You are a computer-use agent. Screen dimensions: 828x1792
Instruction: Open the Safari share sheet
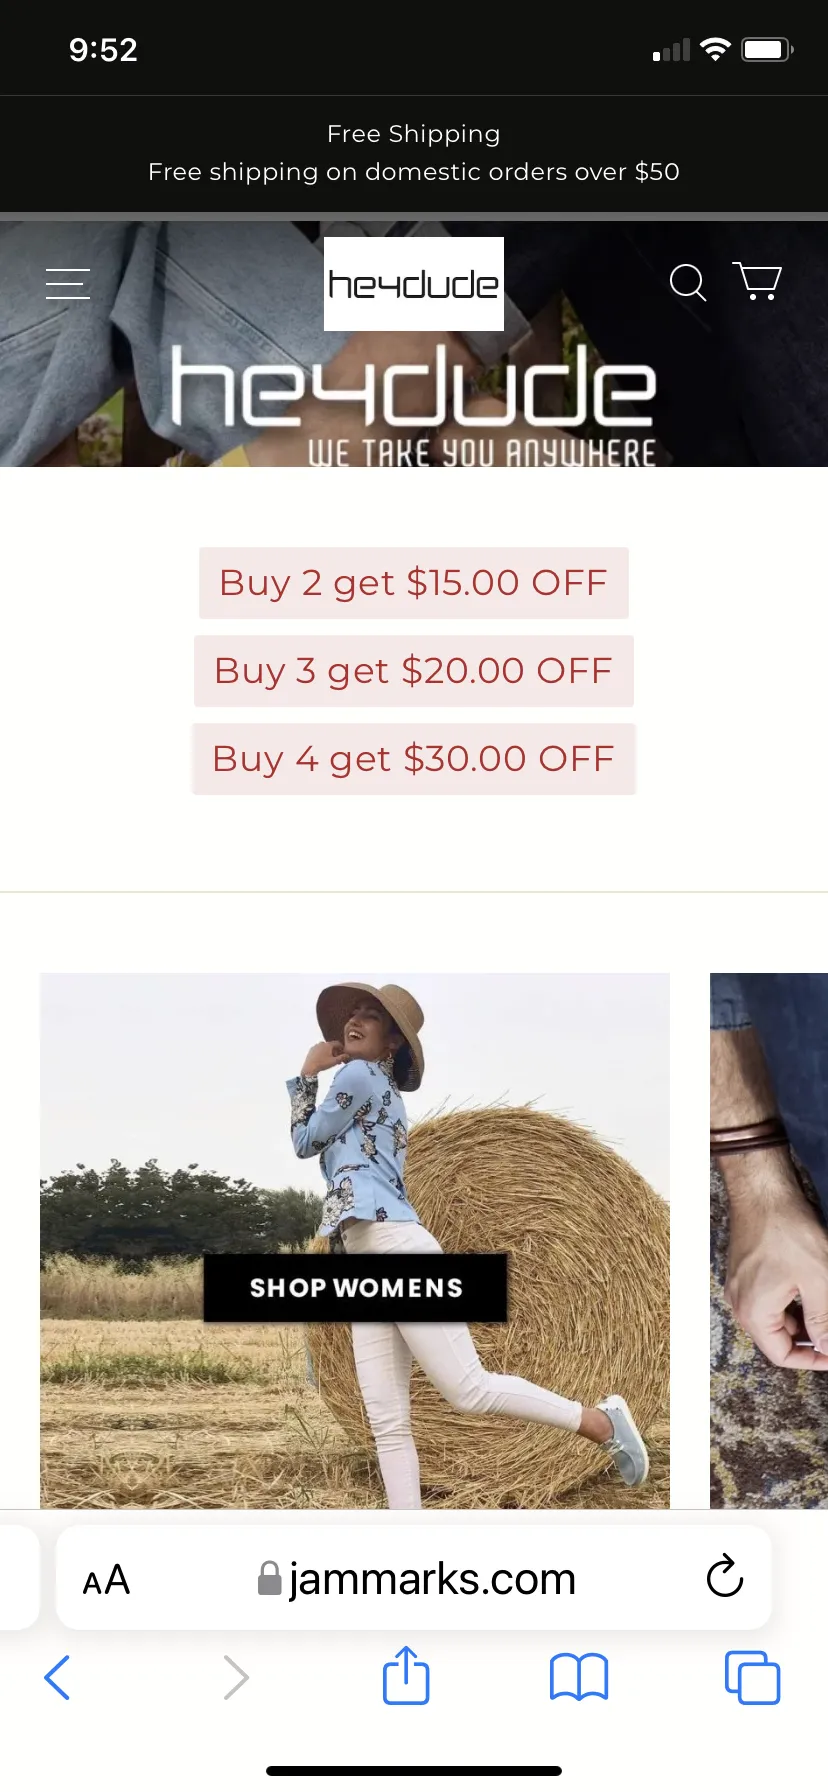tap(406, 1675)
